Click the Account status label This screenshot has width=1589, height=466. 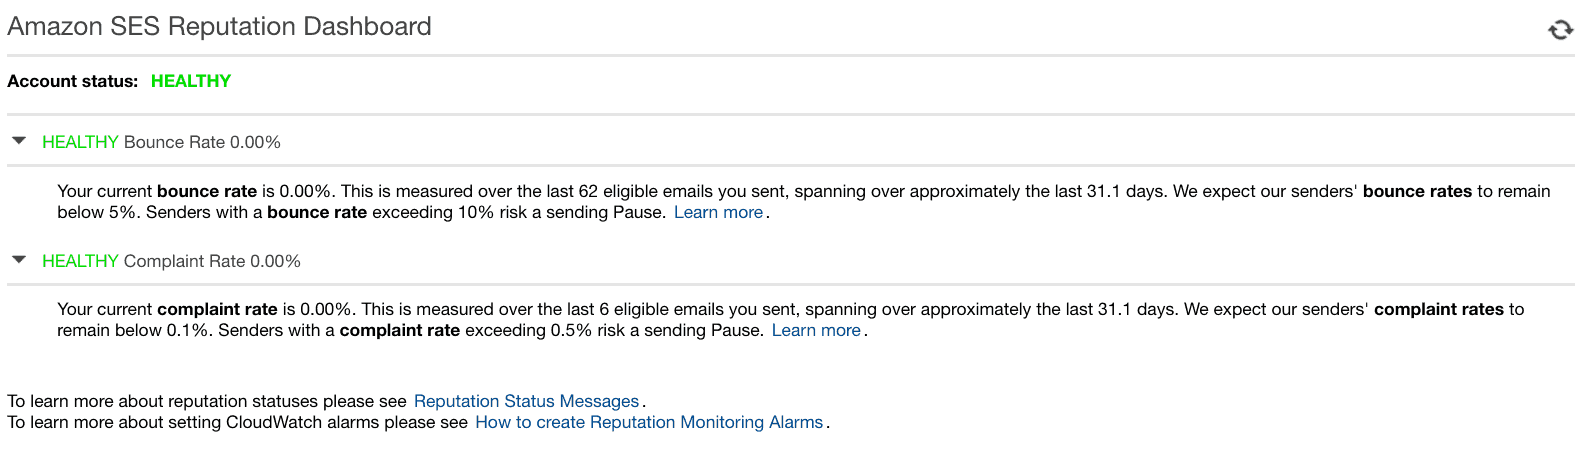tap(72, 81)
